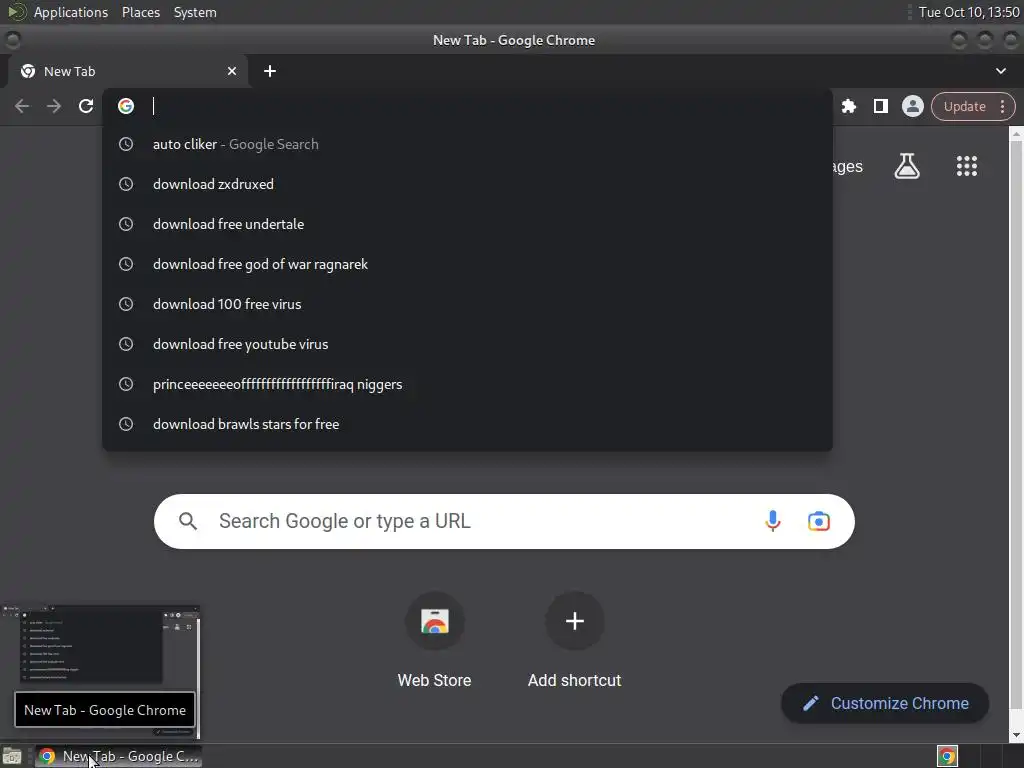Select suggestion download free undertale
Image resolution: width=1024 pixels, height=768 pixels.
coord(467,224)
